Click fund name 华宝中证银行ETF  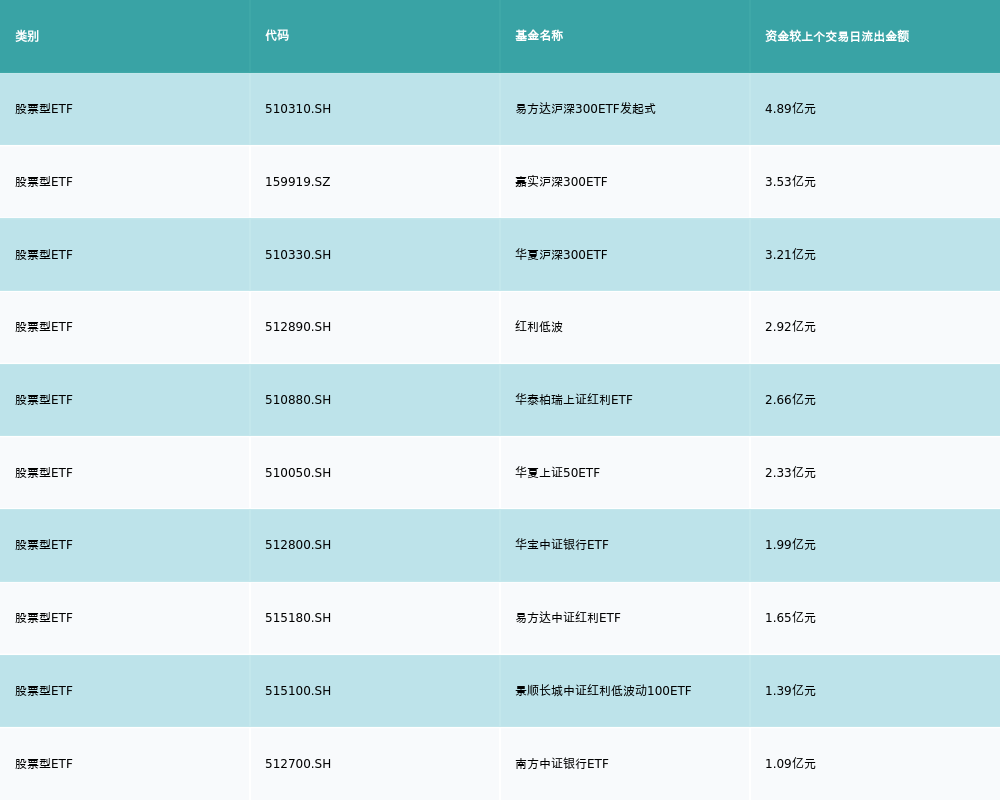click(562, 545)
